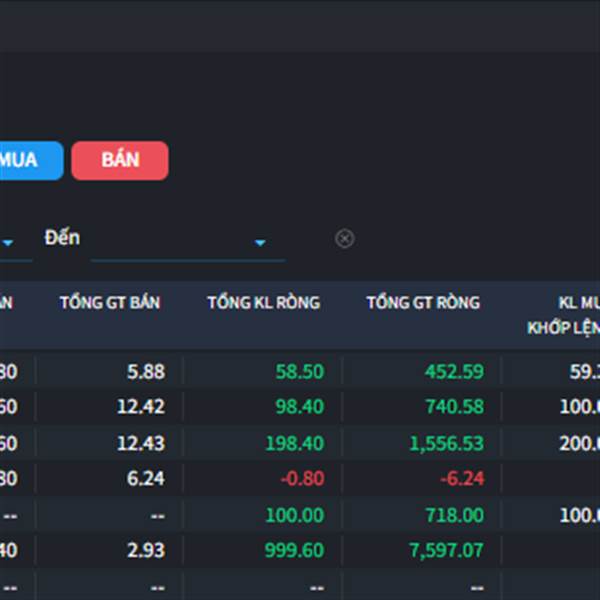600x600 pixels.
Task: Click the red BÁN sell button
Action: (120, 160)
